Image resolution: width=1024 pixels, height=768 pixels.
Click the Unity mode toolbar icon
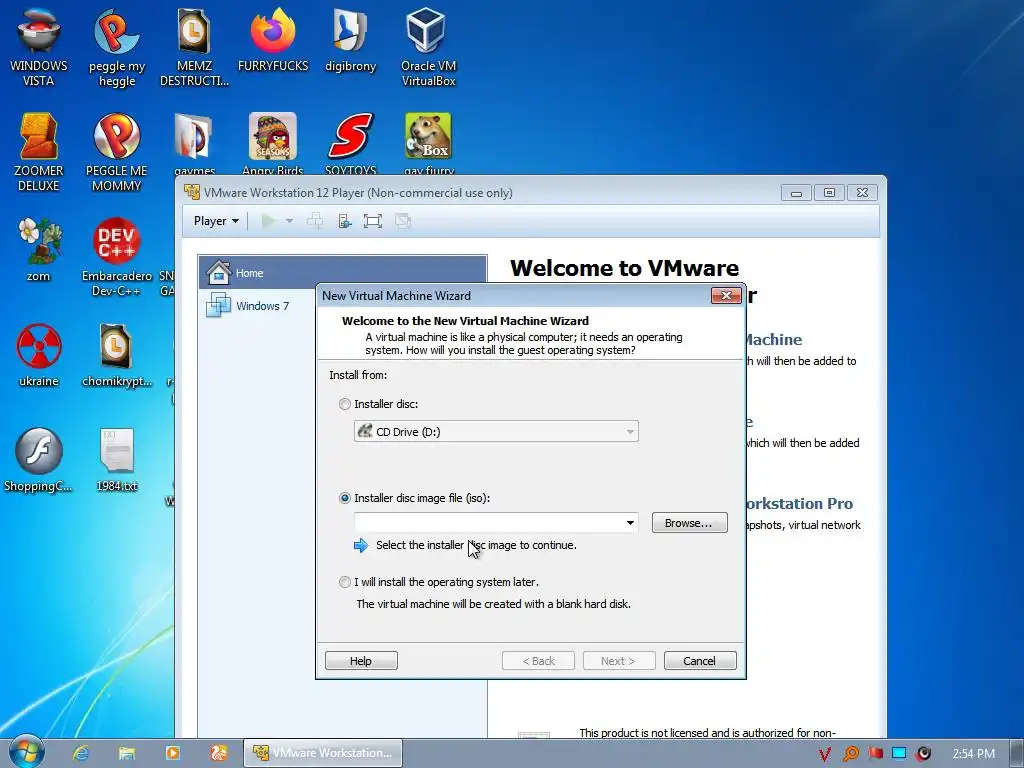click(402, 221)
